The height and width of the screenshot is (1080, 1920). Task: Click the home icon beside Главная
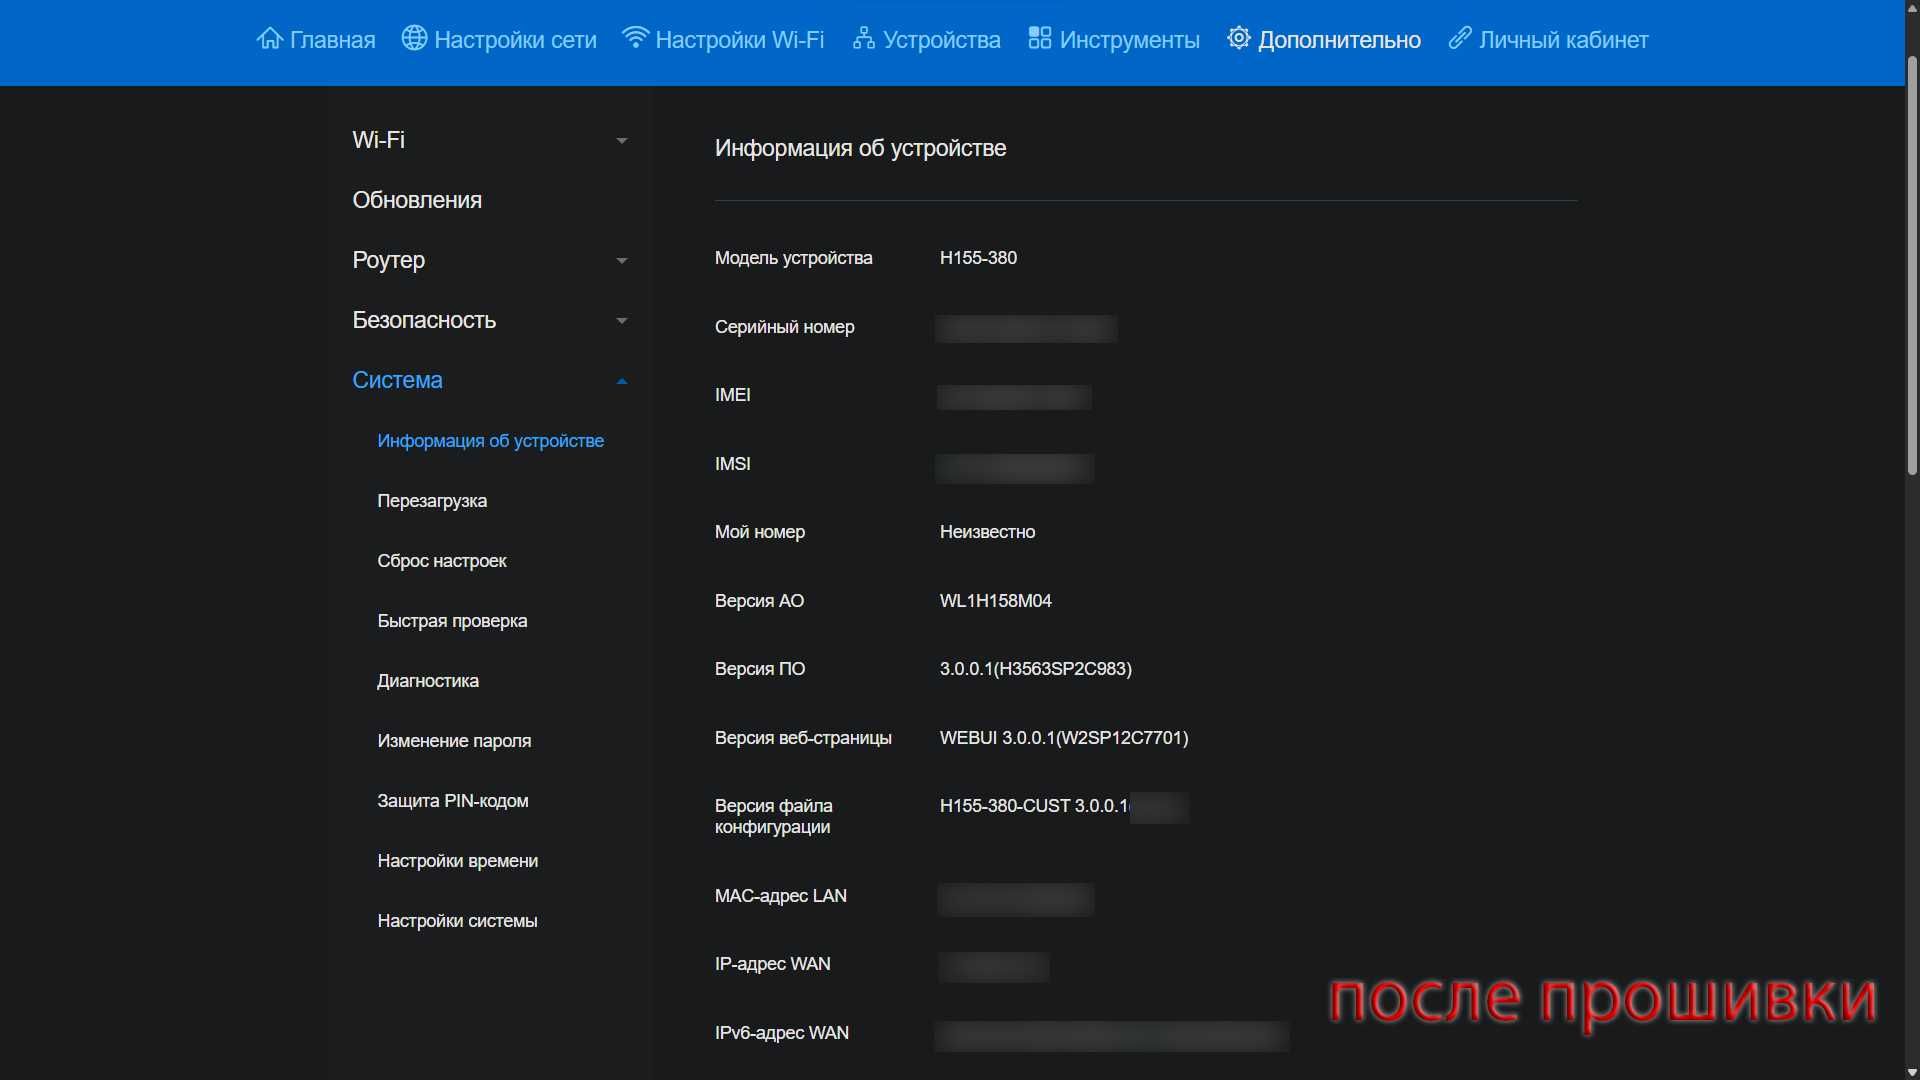click(269, 38)
